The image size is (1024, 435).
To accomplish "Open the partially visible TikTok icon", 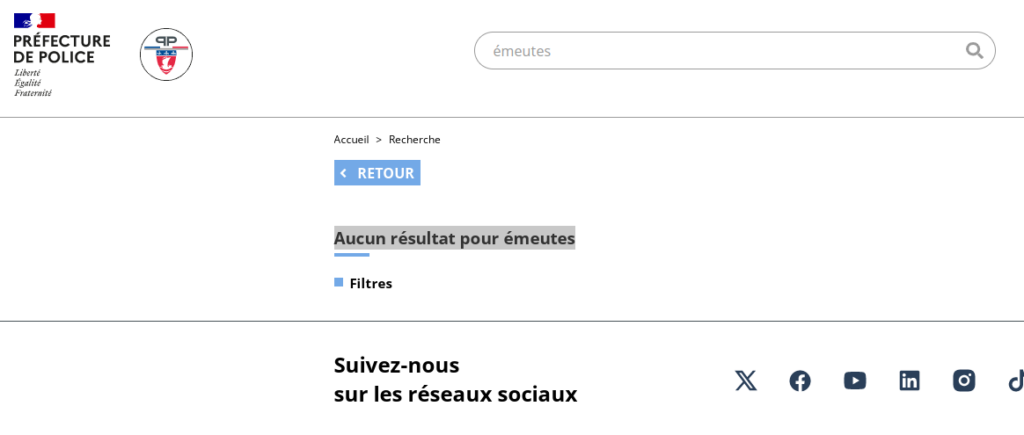I will click(1015, 380).
